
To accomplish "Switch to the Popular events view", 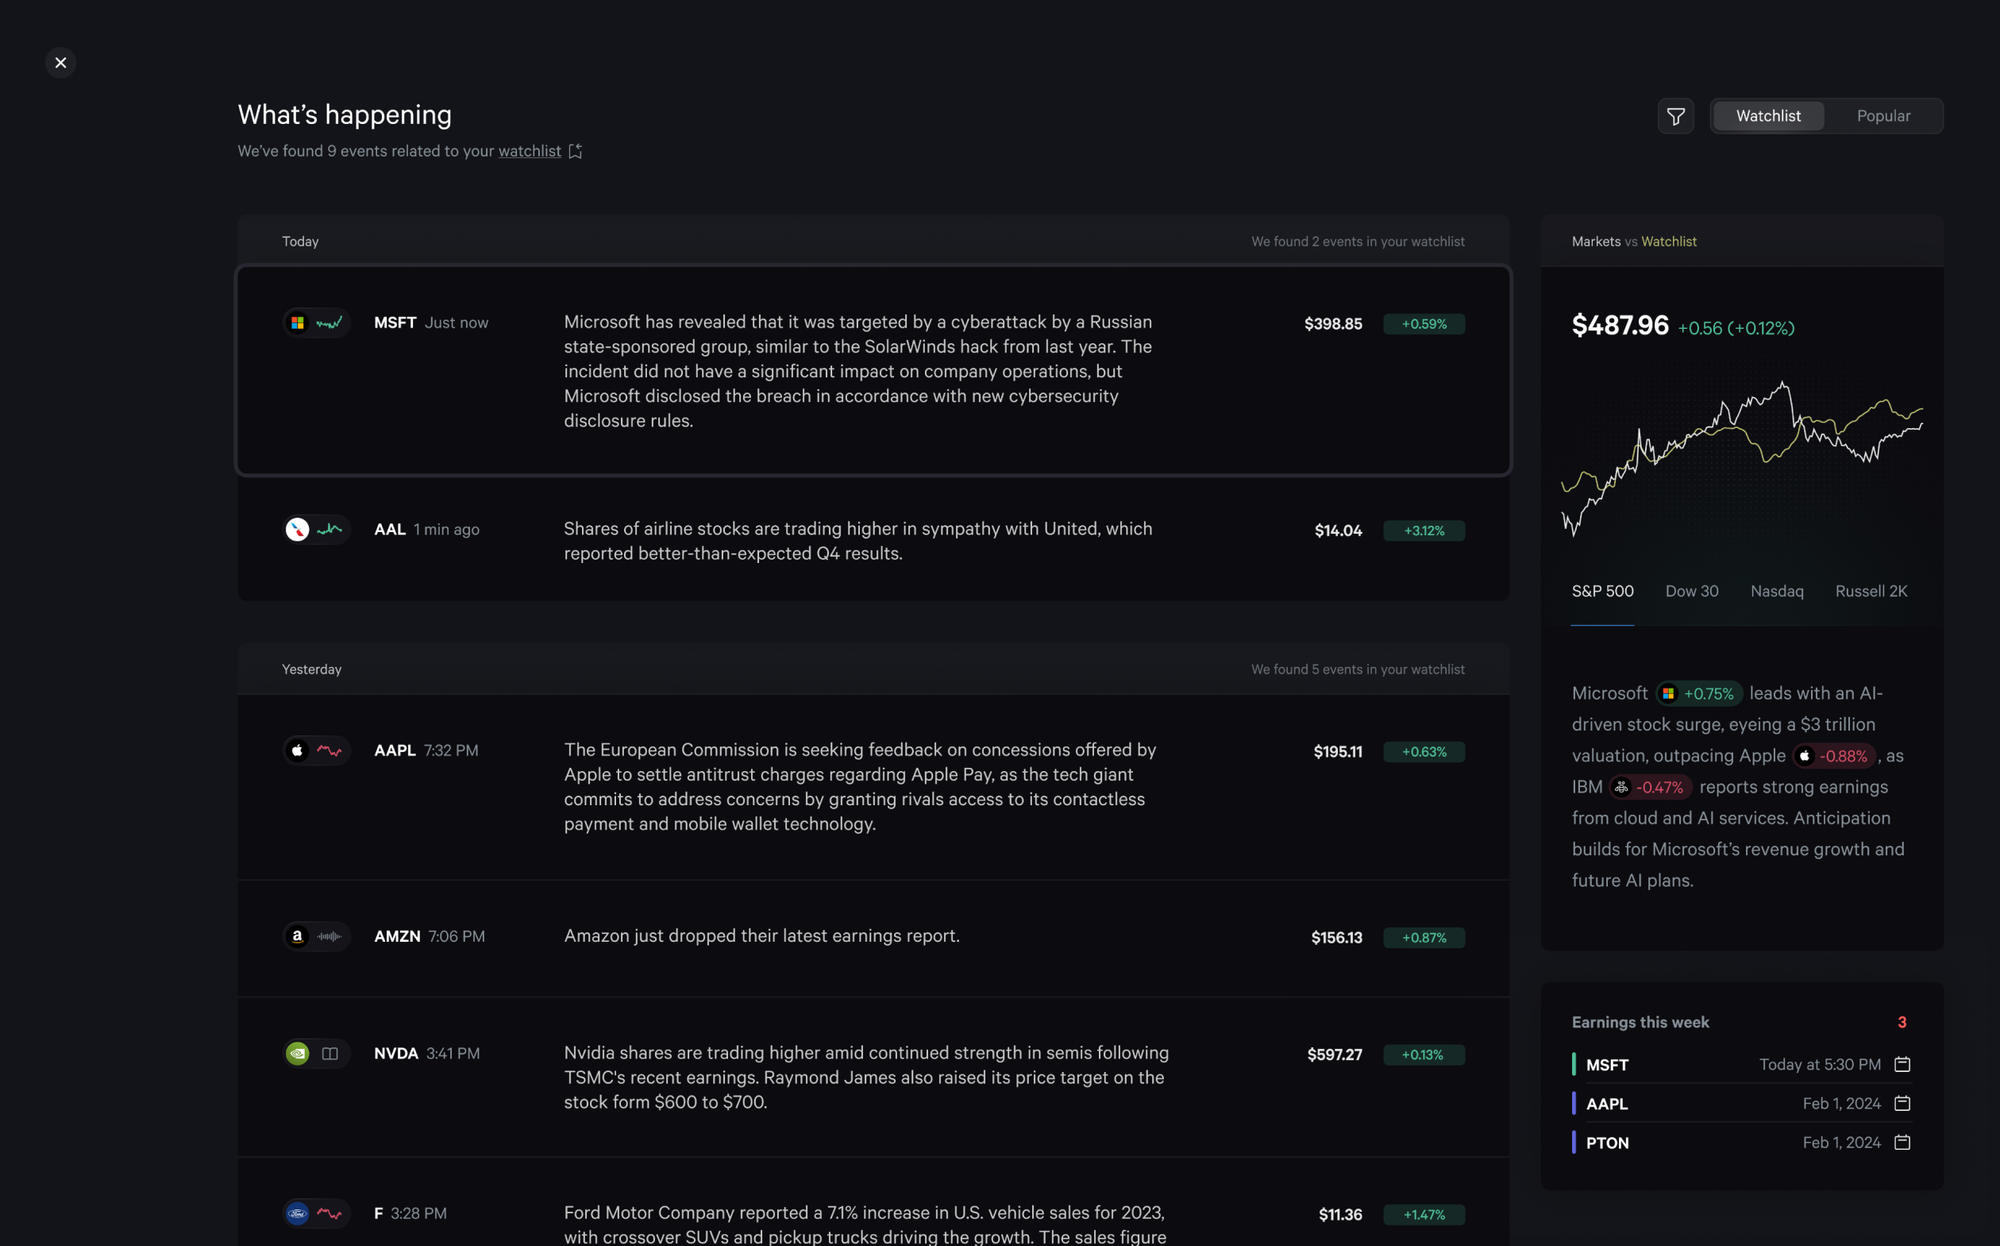I will [1883, 115].
